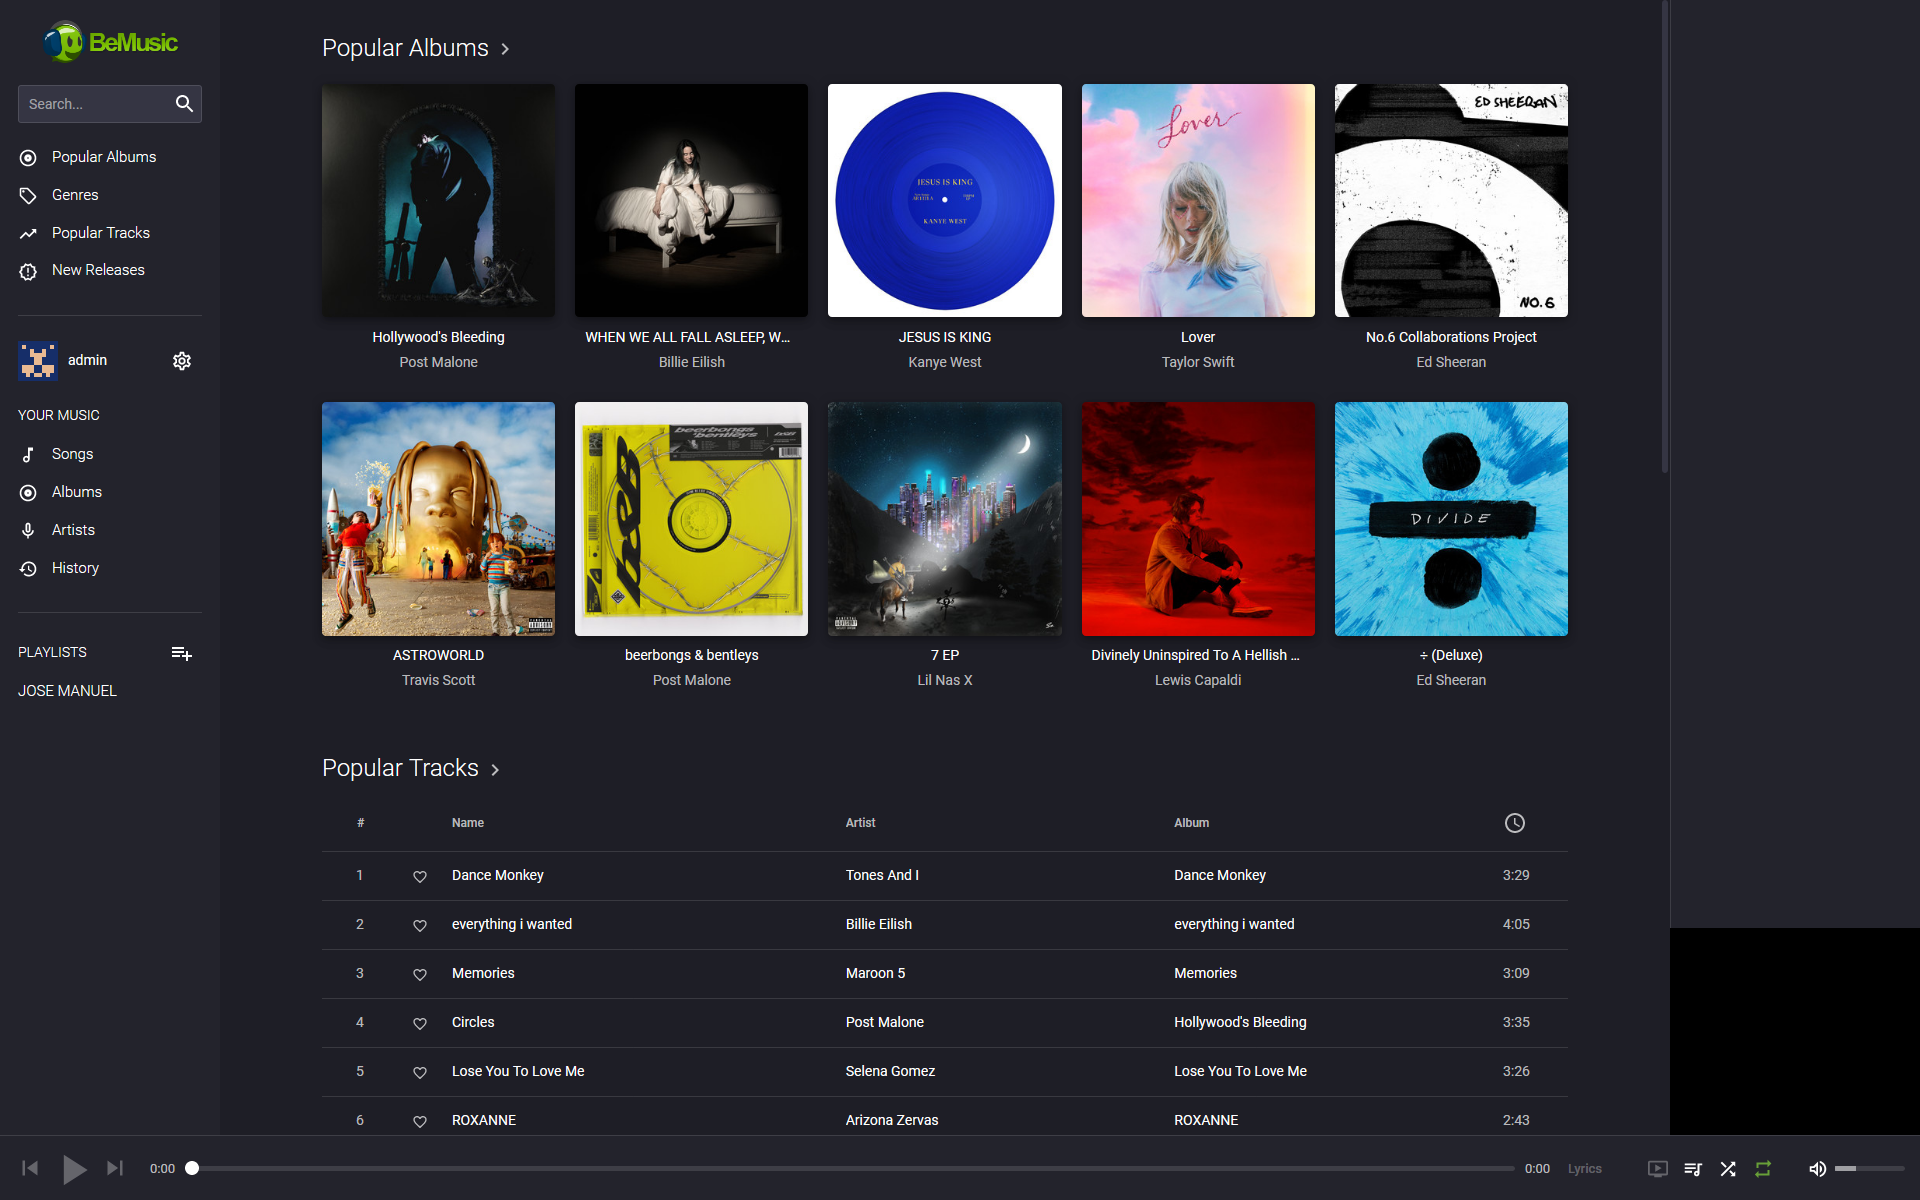Image resolution: width=1920 pixels, height=1200 pixels.
Task: Sort tracks by the duration clock icon
Action: pyautogui.click(x=1515, y=823)
